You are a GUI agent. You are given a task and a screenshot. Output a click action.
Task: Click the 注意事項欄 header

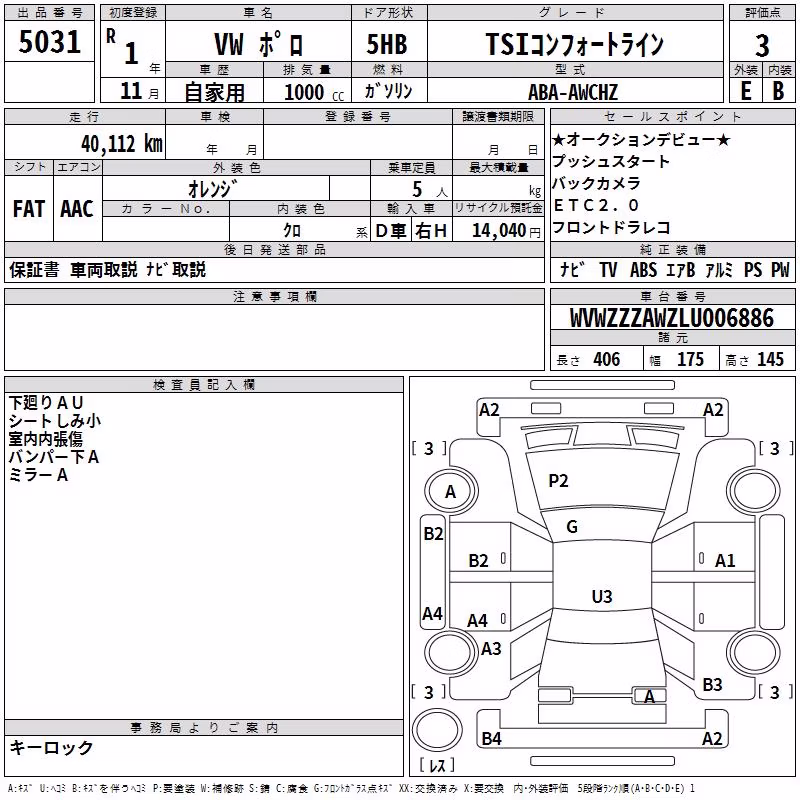[274, 296]
